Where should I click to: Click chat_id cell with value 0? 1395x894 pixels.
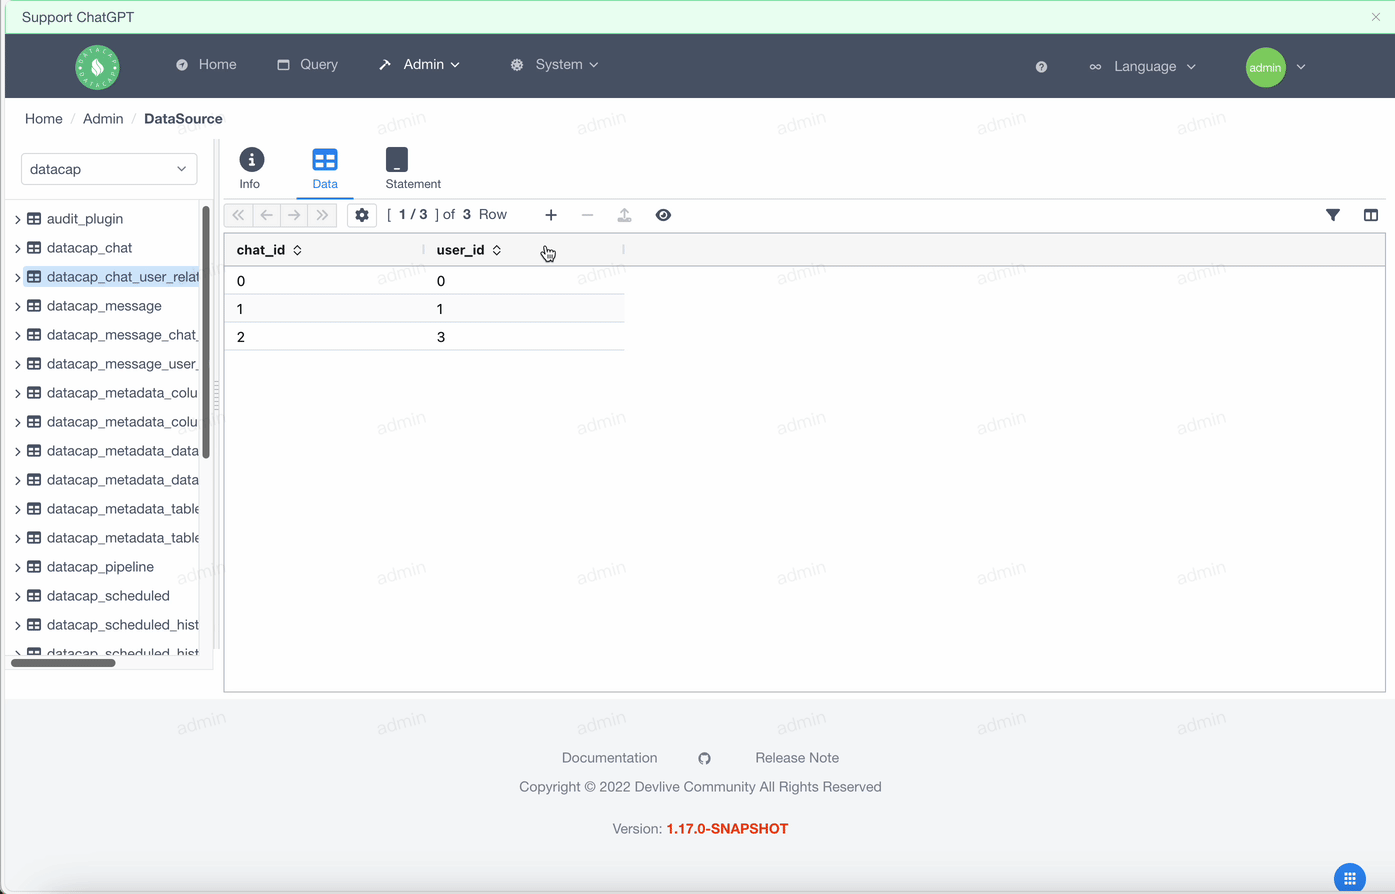click(x=324, y=281)
